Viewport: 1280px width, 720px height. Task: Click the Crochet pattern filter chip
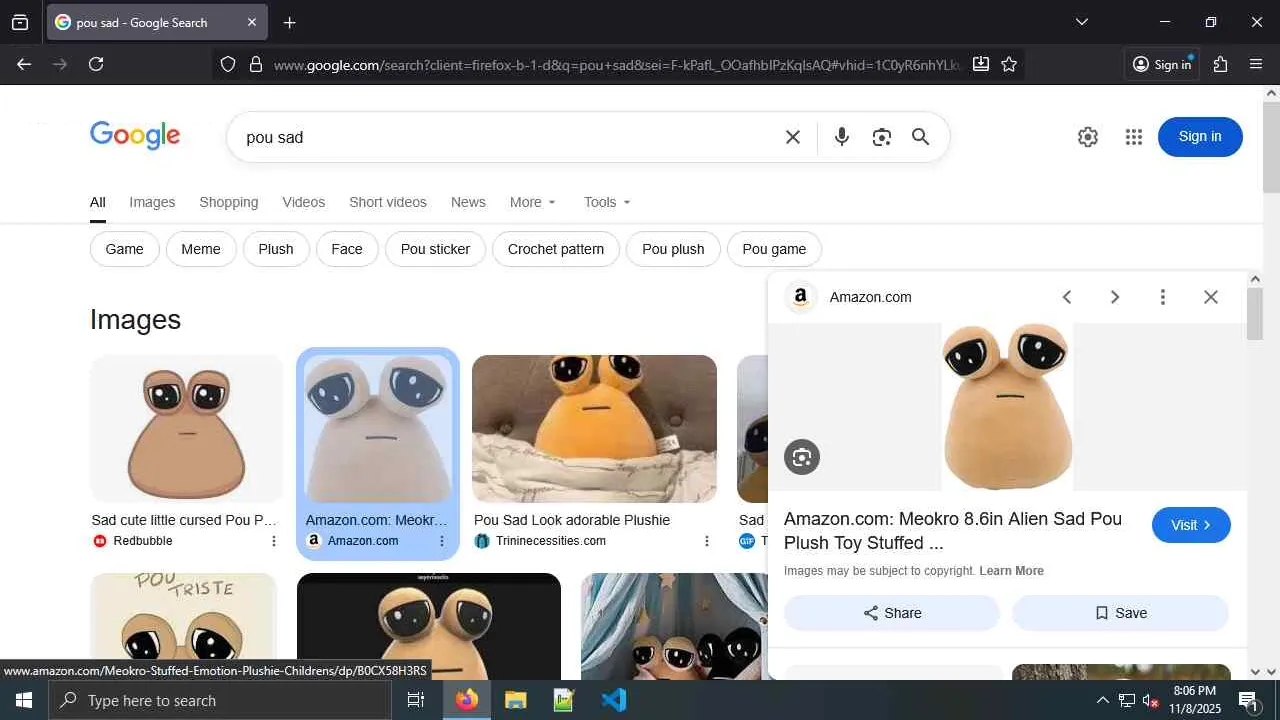[x=556, y=249]
